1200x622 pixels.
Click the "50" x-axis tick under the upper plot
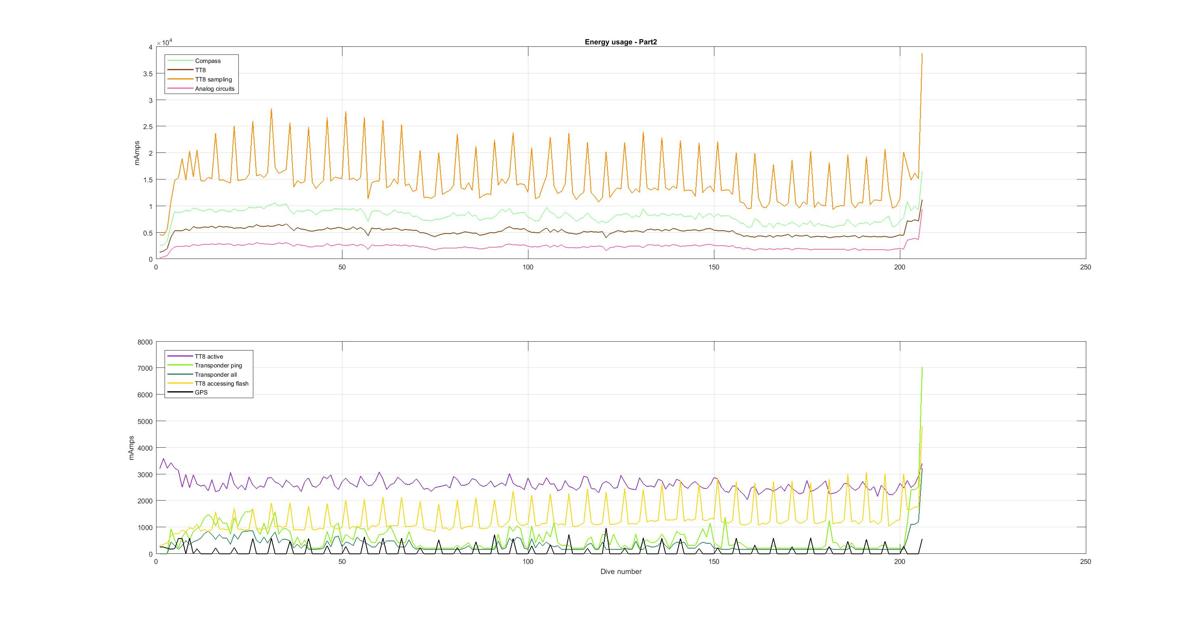point(342,267)
